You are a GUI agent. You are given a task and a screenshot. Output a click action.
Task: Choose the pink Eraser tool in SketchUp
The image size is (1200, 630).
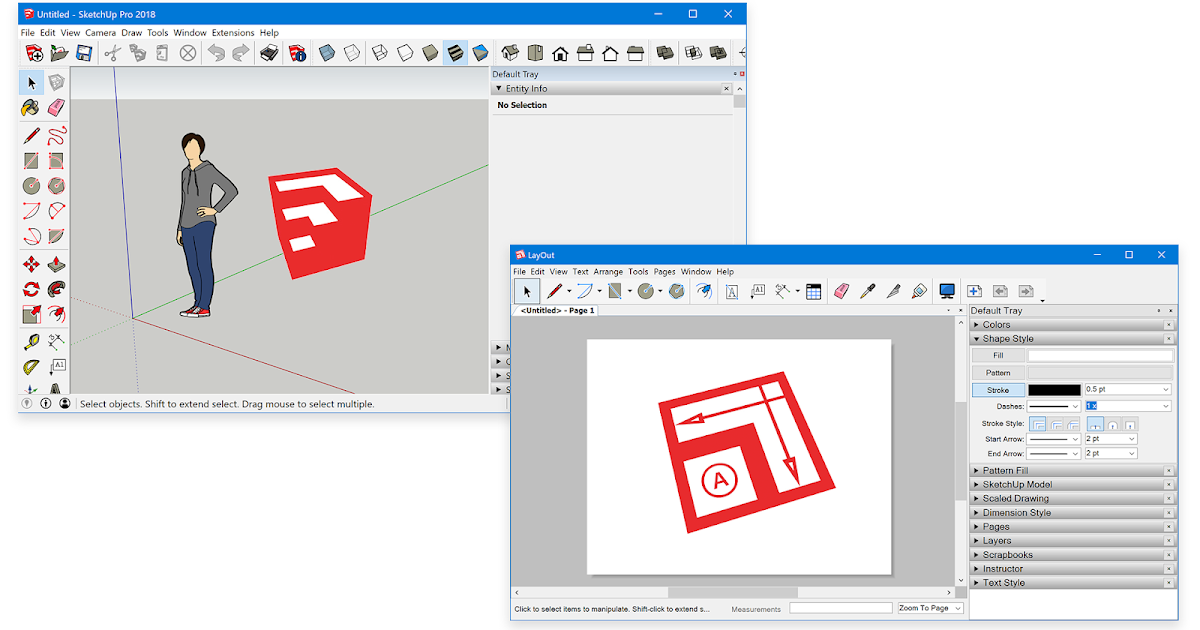(57, 108)
